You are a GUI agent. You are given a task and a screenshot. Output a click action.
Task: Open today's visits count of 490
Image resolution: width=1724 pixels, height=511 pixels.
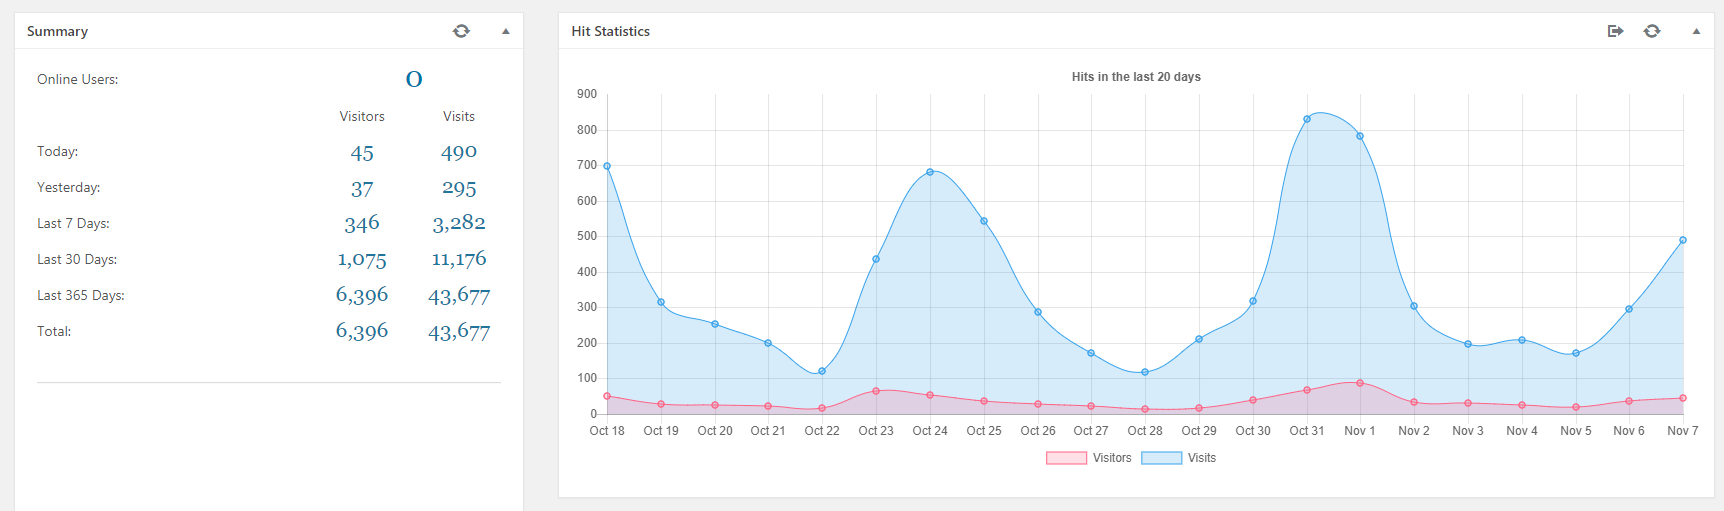tap(459, 152)
